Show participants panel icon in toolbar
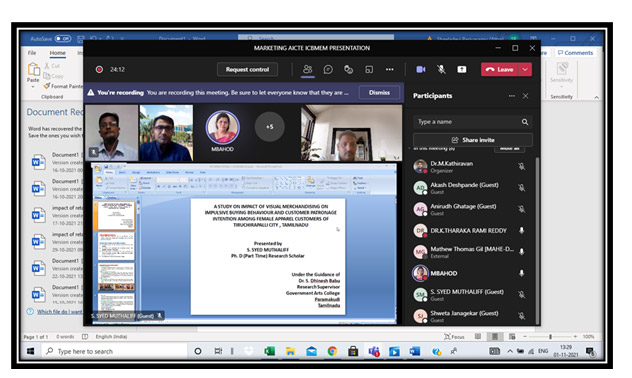The image size is (632, 378). click(x=308, y=69)
